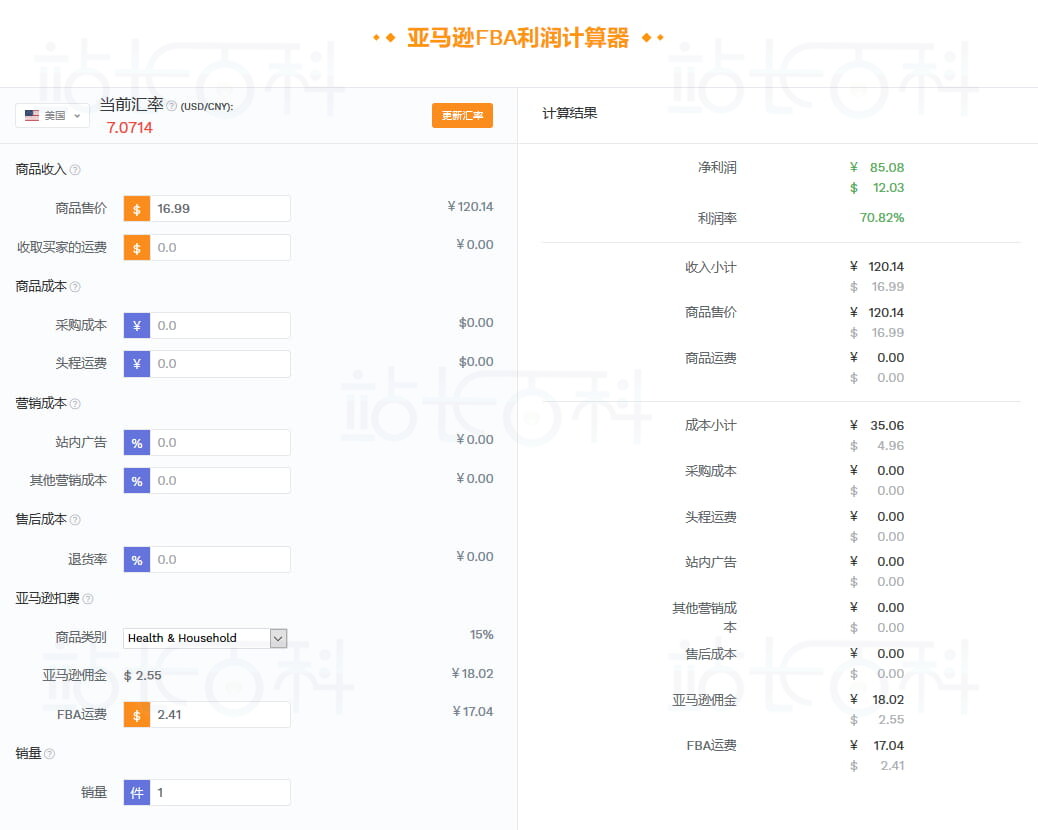
Task: Click the help icon beside 售后成本
Action: coord(75,520)
